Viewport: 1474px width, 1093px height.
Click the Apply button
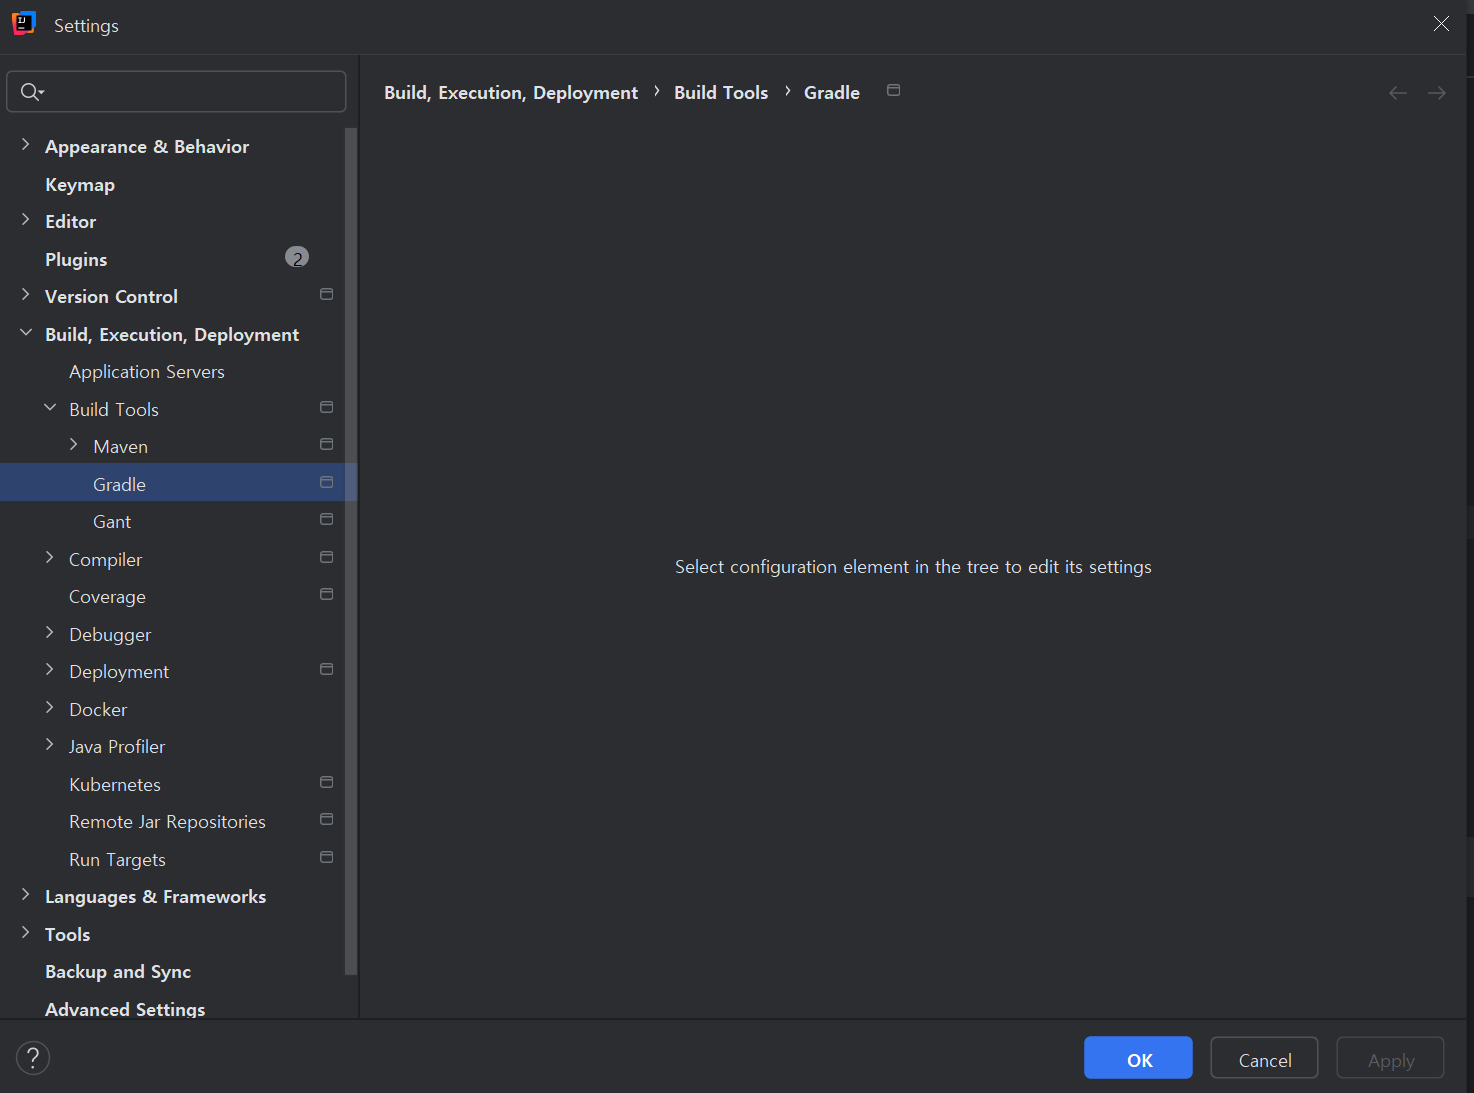1390,1058
